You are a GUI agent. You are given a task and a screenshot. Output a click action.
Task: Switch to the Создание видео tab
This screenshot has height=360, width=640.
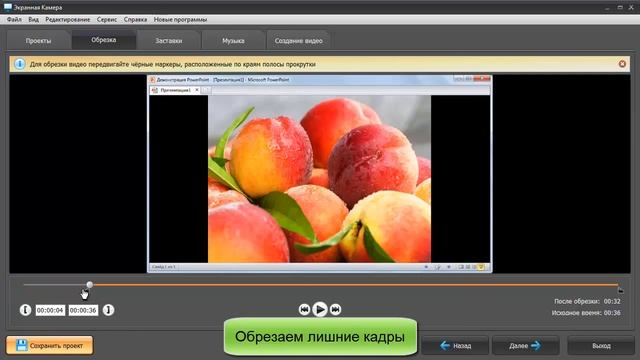coord(298,41)
